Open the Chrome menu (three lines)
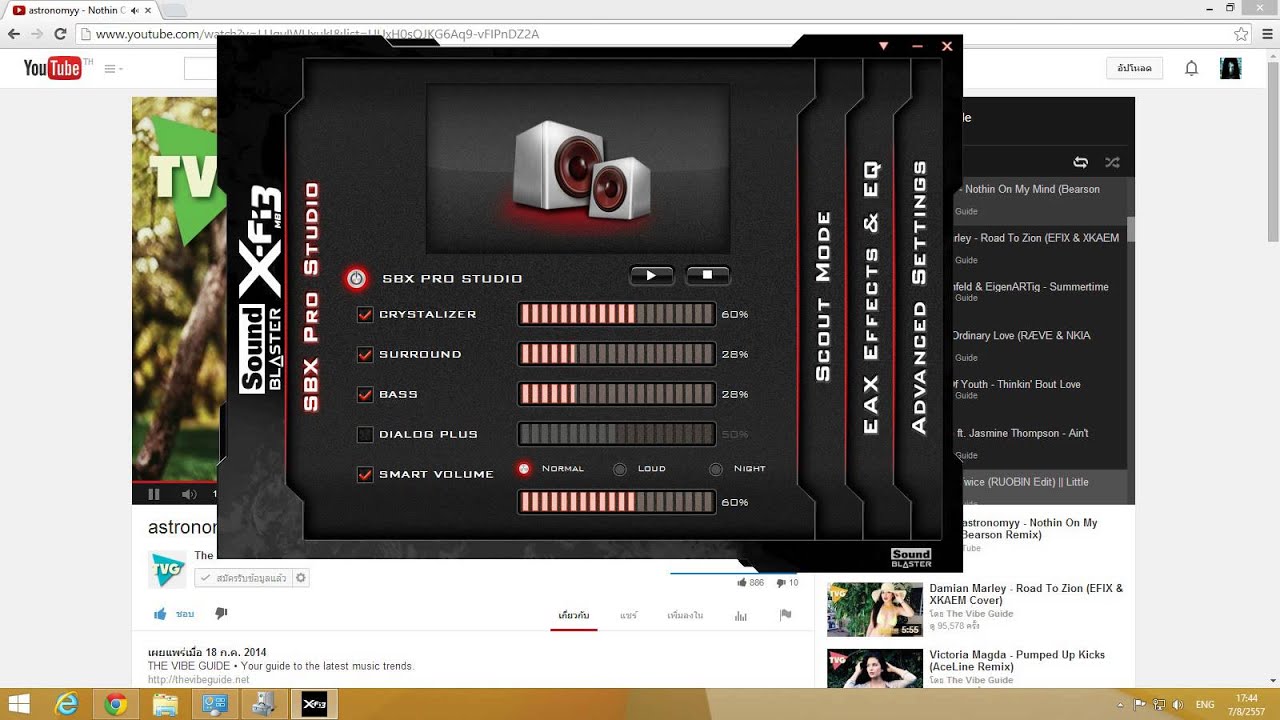 point(1266,34)
